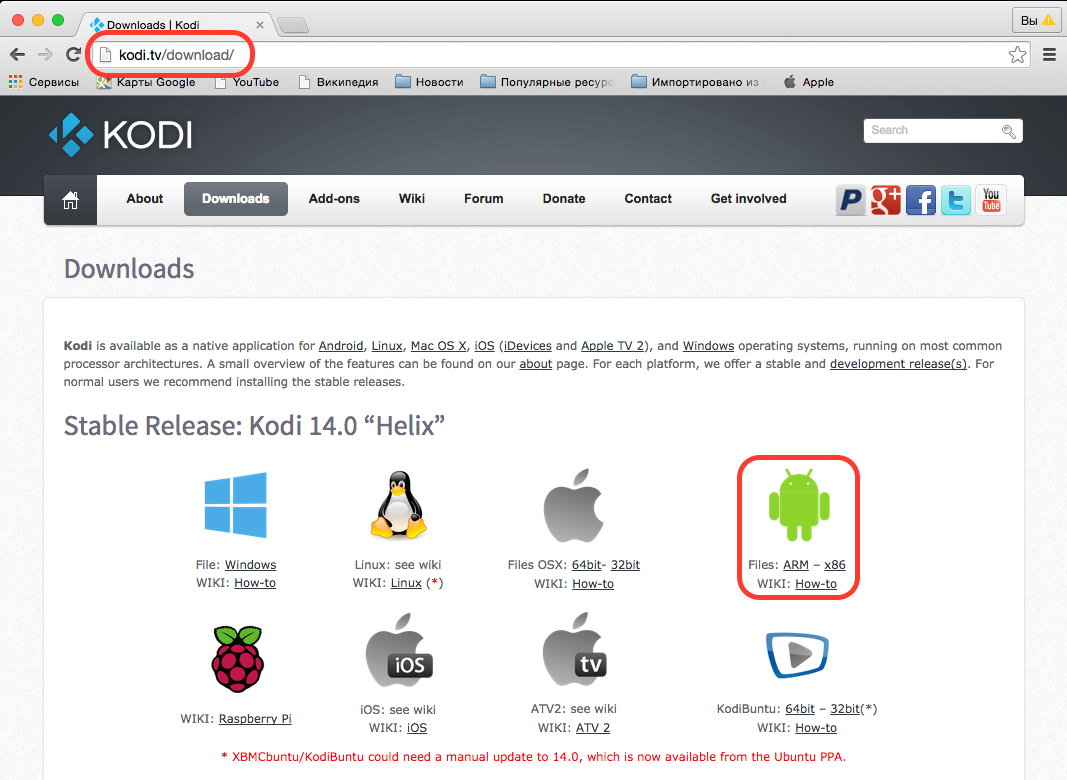Open the Forum menu item
Viewport: 1067px width, 780px height.
[x=484, y=199]
